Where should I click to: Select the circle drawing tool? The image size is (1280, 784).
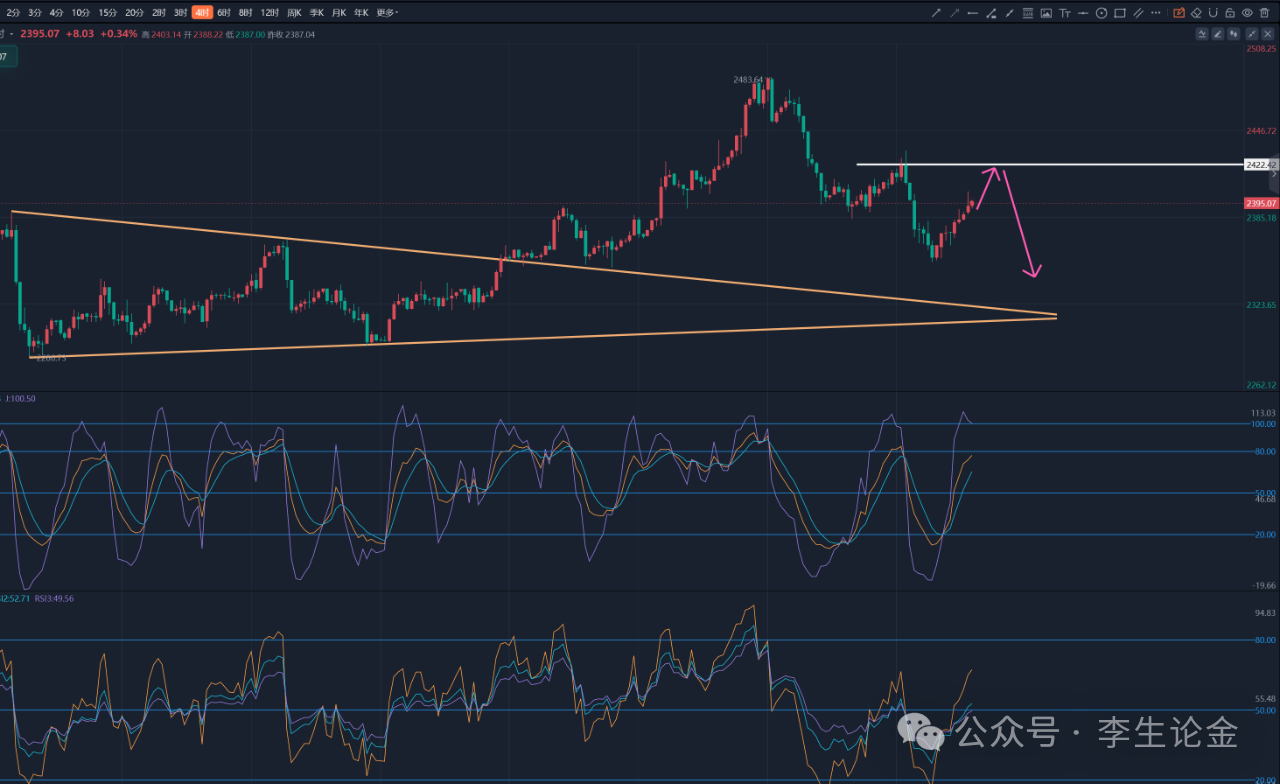[1101, 13]
